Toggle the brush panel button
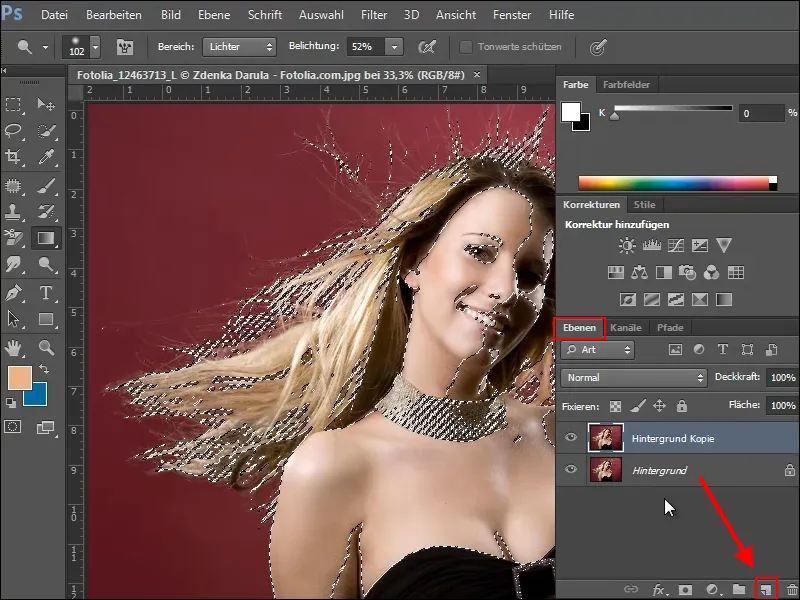This screenshot has height=600, width=800. click(x=124, y=47)
